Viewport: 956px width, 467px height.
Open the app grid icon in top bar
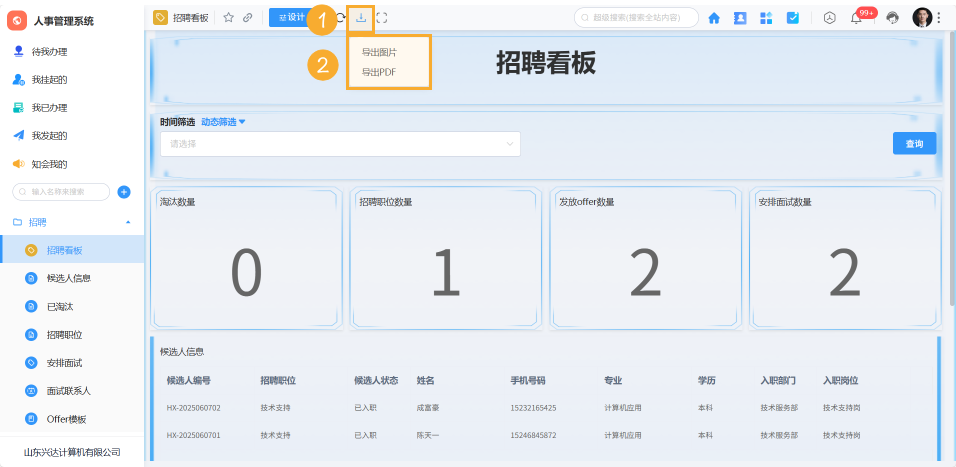[766, 18]
